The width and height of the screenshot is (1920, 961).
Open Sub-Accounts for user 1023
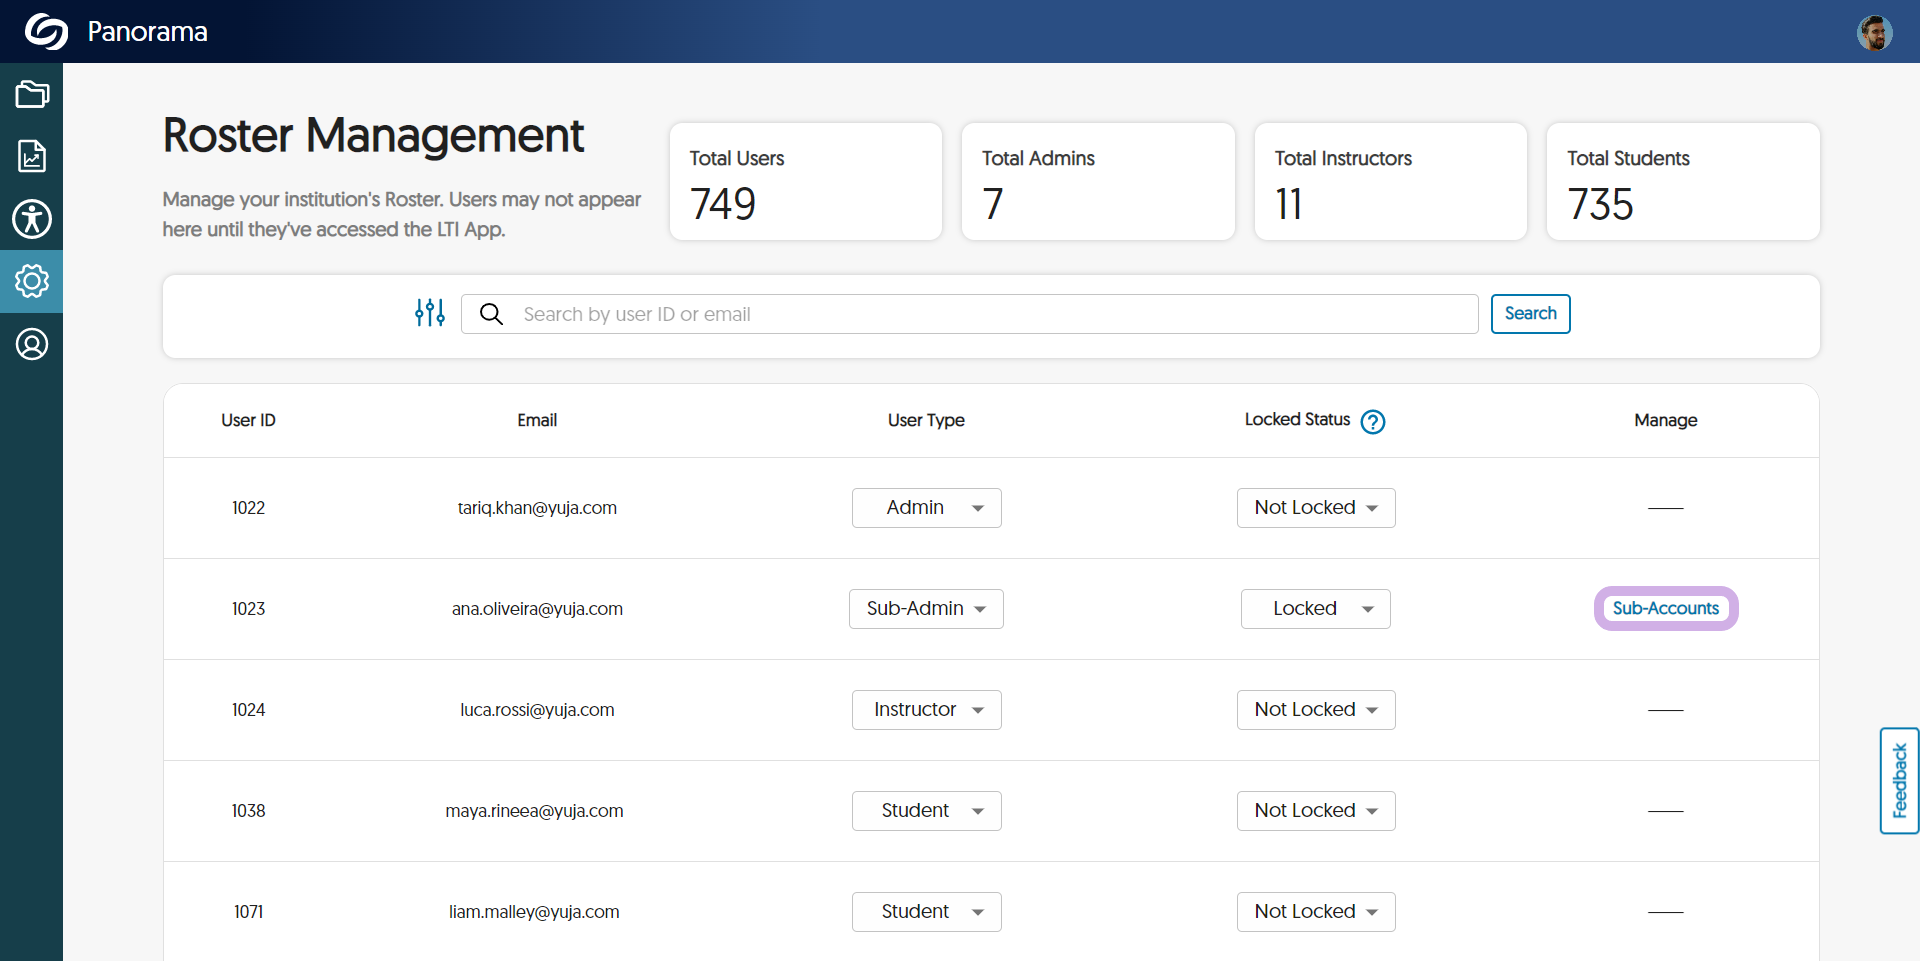click(1665, 609)
